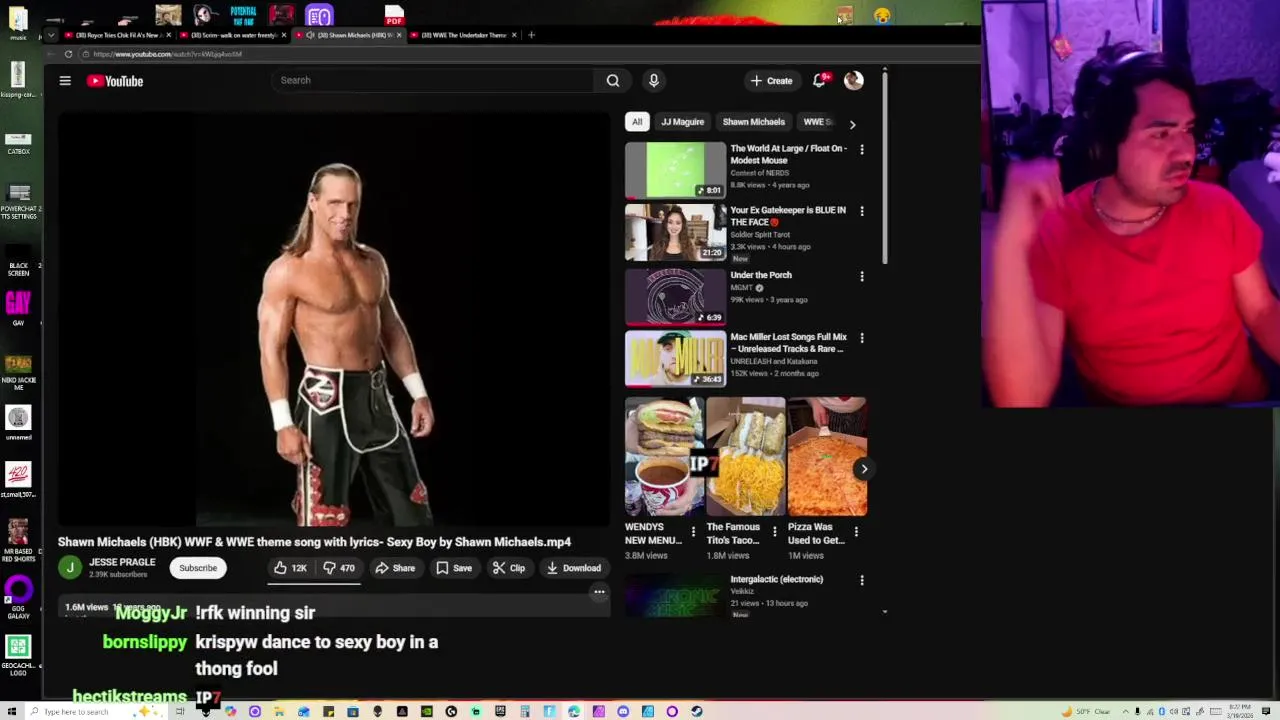Open options for Ex Gatekeeper video
1280x720 pixels.
pyautogui.click(x=862, y=211)
